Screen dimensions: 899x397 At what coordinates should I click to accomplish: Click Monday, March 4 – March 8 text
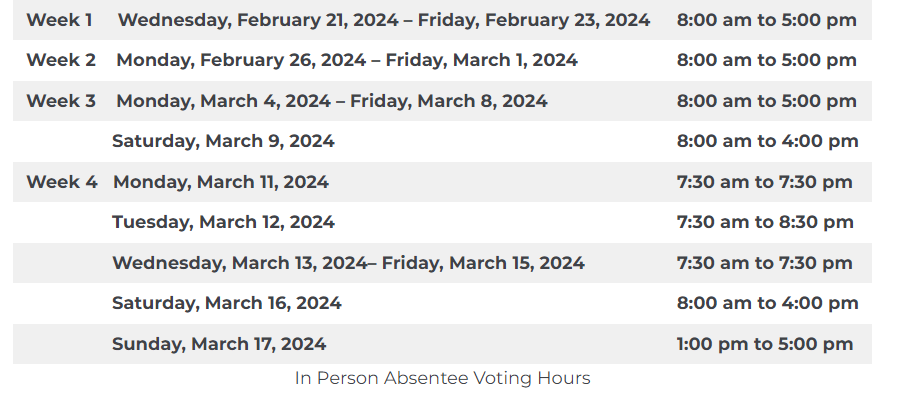pos(332,102)
